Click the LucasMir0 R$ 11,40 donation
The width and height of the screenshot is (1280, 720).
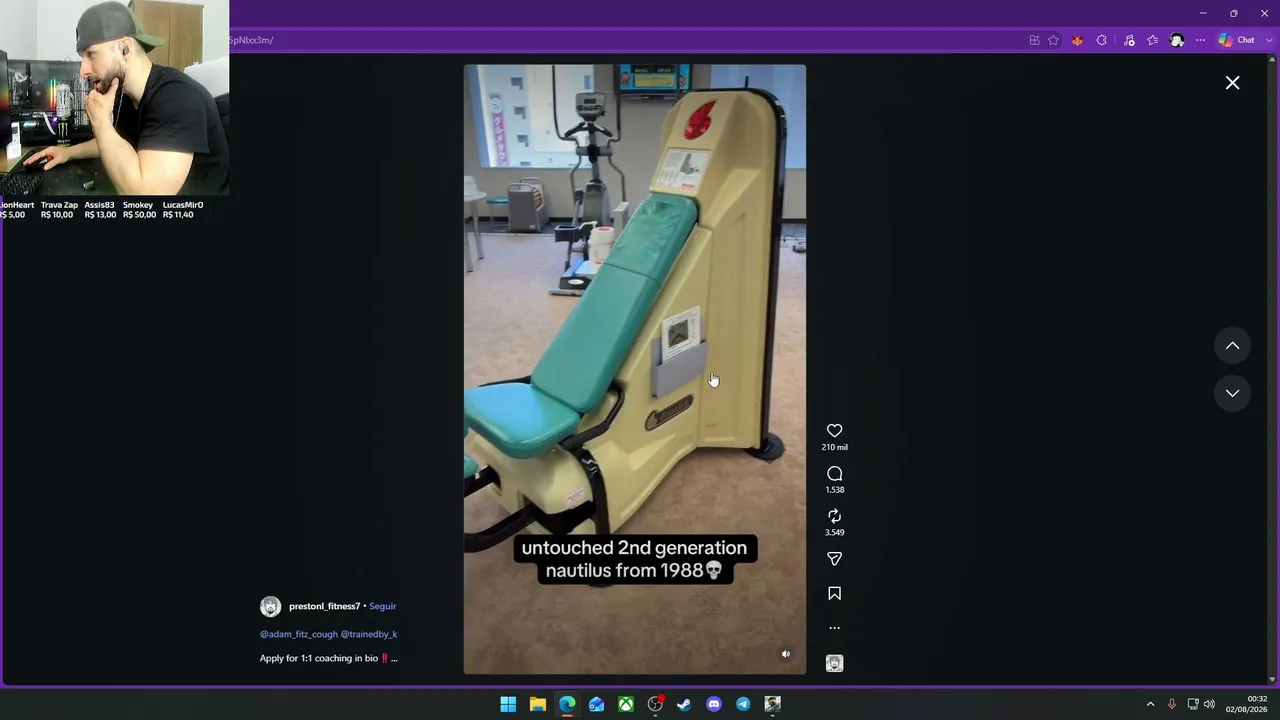(182, 210)
